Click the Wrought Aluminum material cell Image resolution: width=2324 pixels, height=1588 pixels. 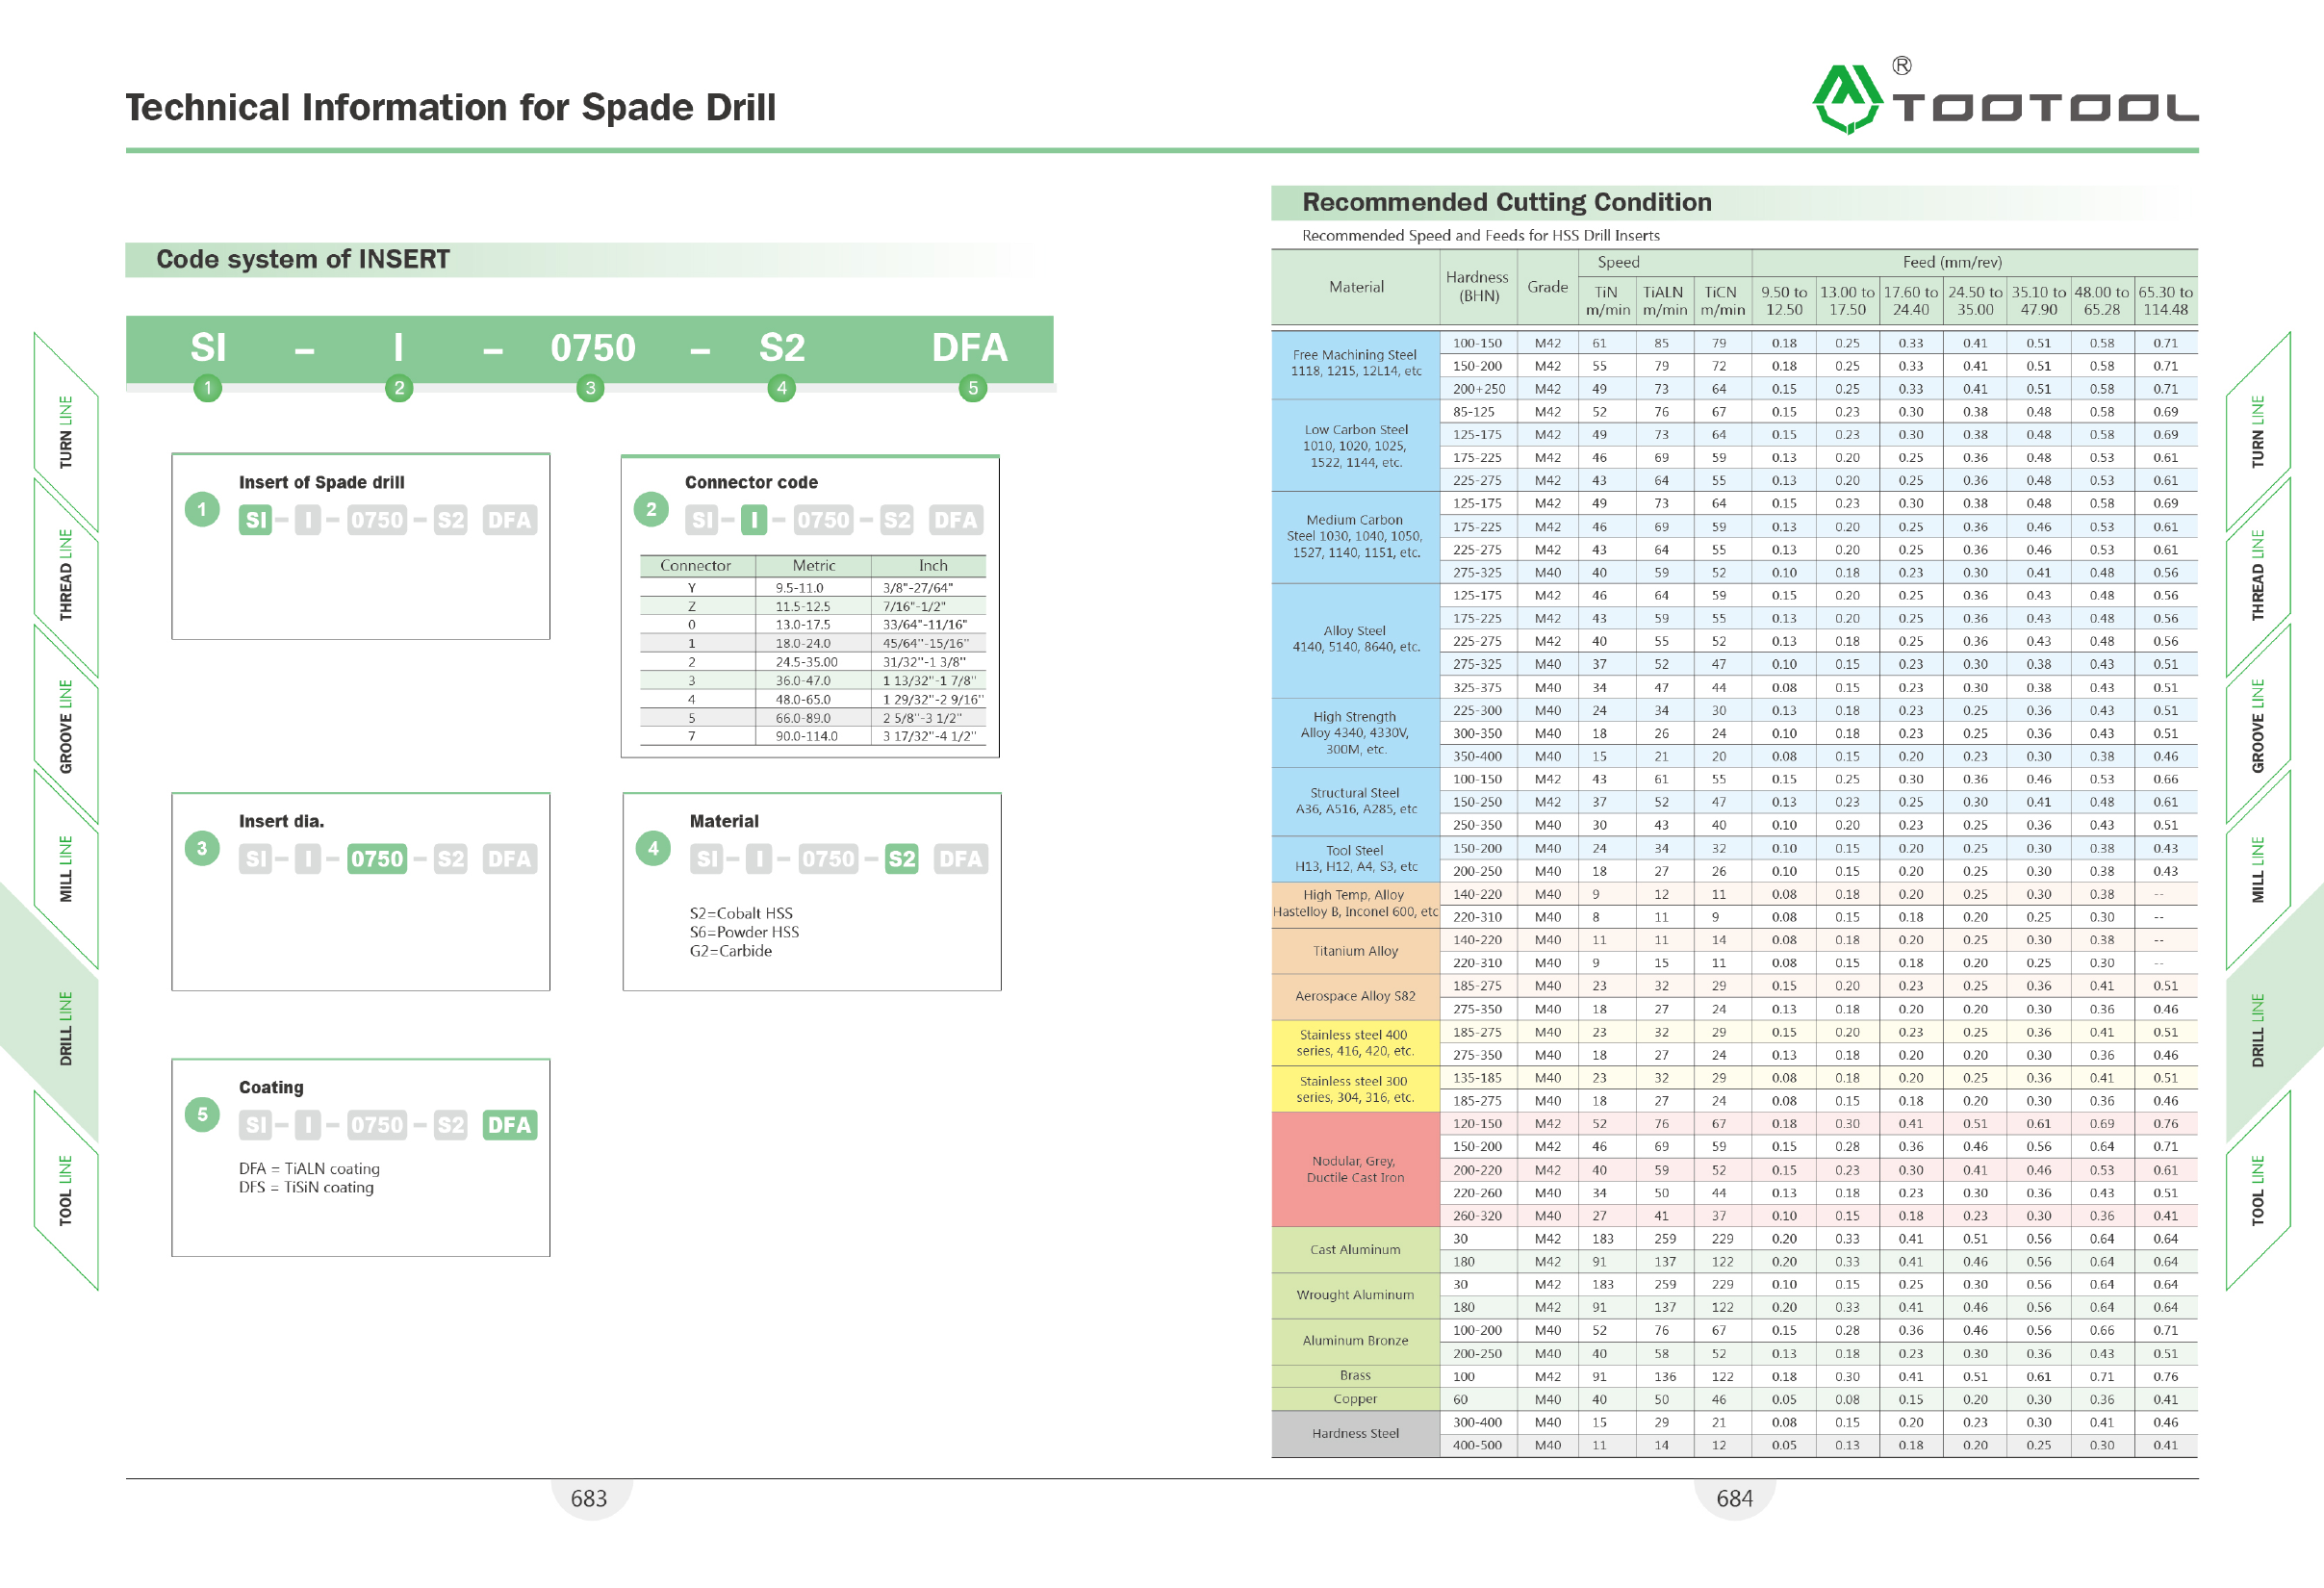tap(1356, 1295)
